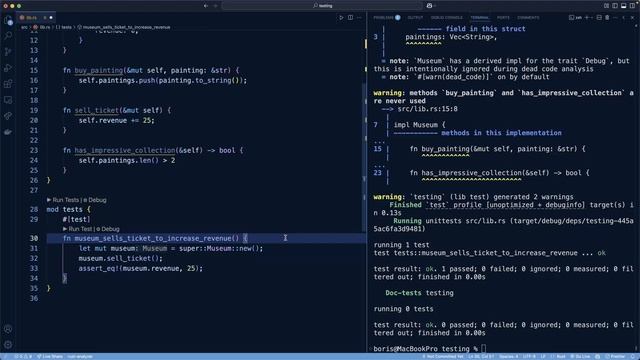Open new terminal launch profile dropdown
The width and height of the screenshot is (640, 360).
(x=591, y=18)
